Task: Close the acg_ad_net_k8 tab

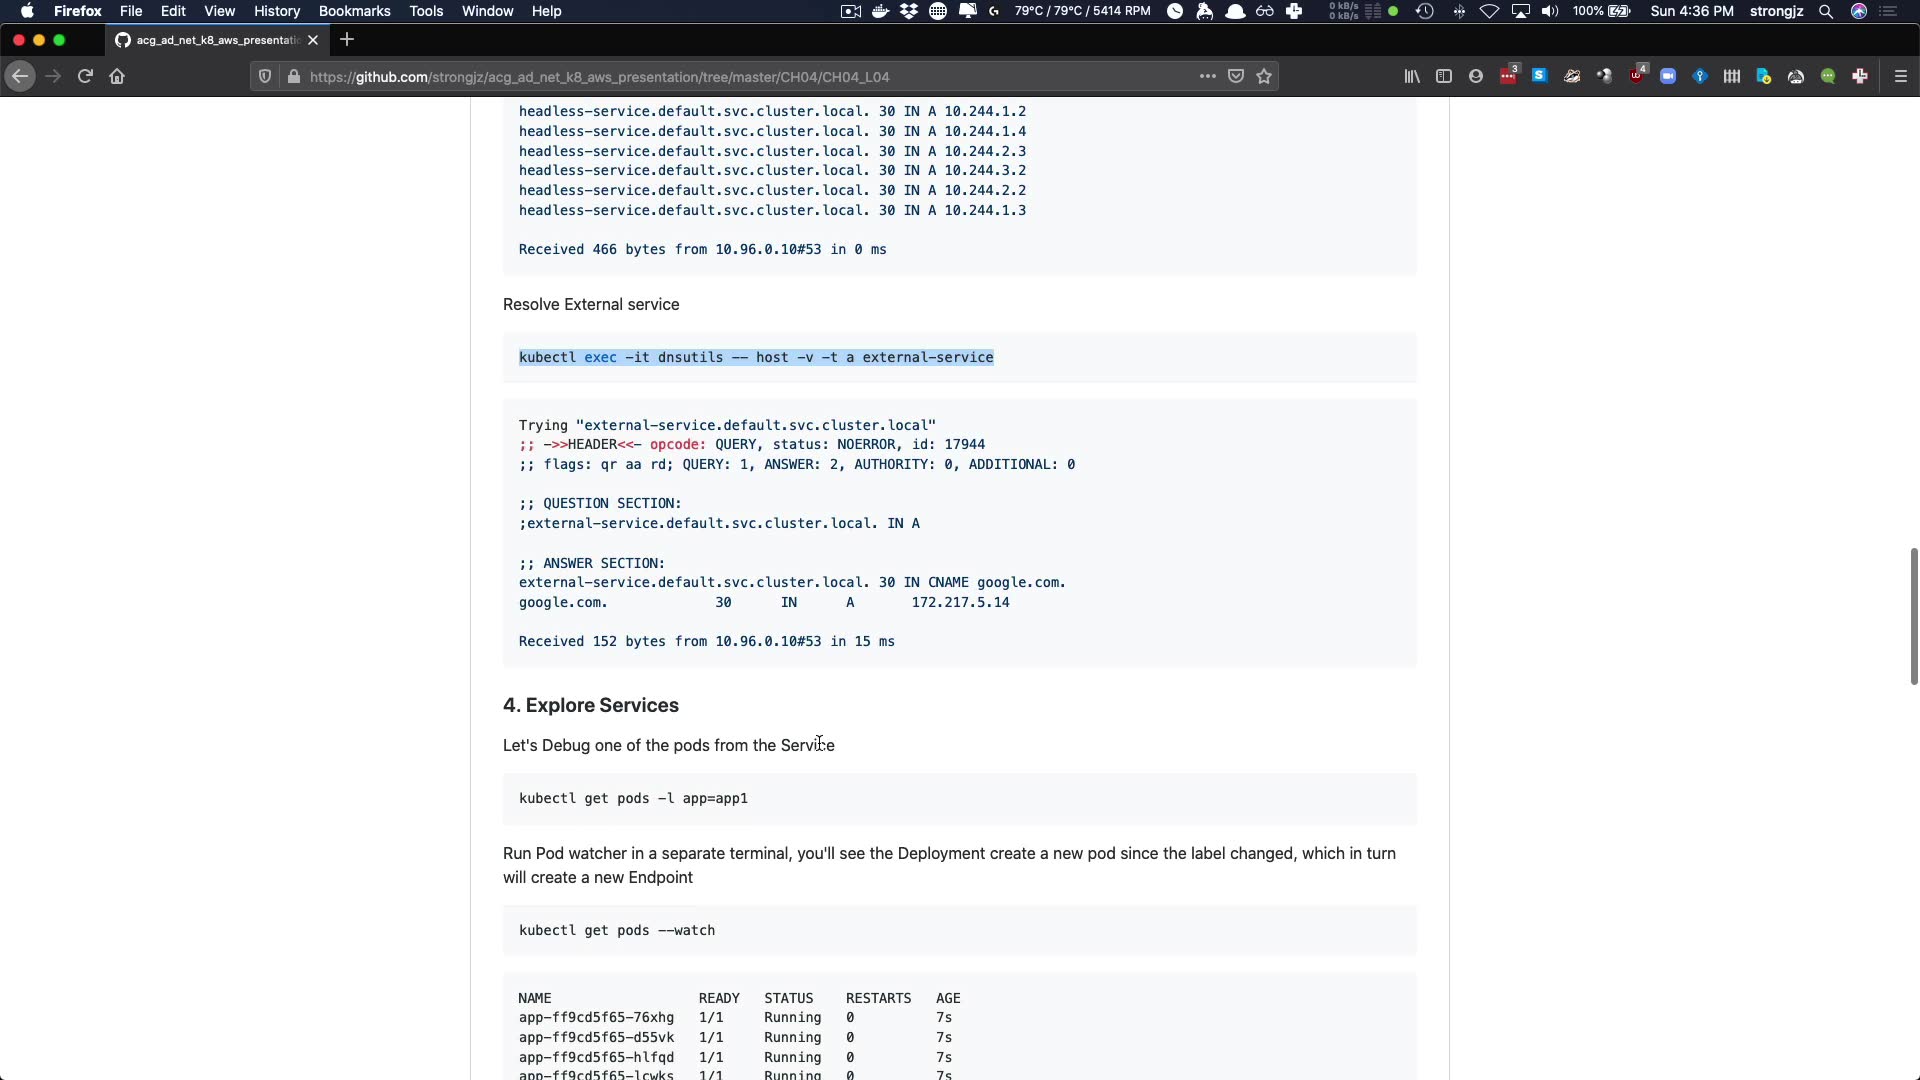Action: coord(313,40)
